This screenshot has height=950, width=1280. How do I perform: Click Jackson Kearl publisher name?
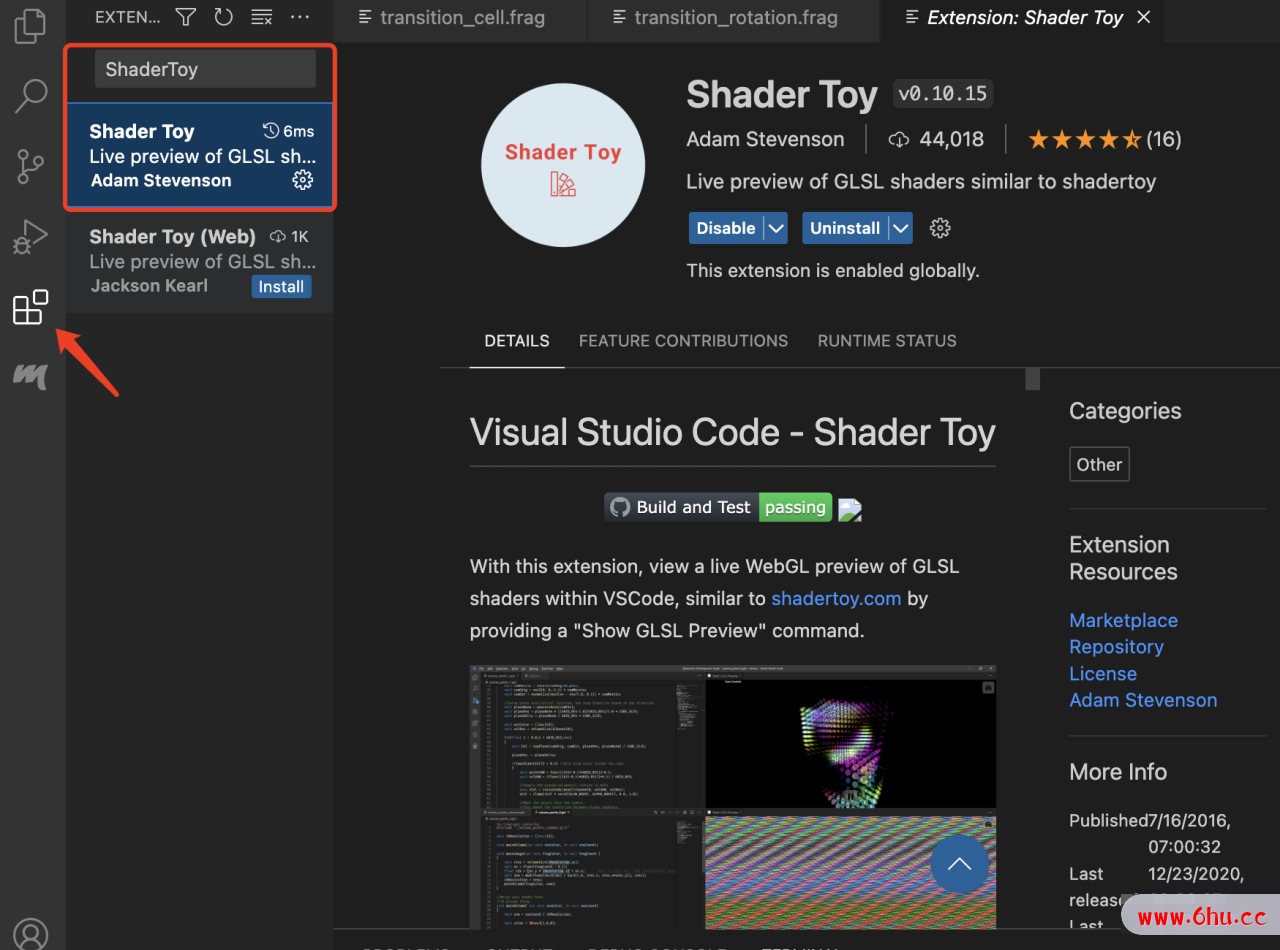click(150, 286)
